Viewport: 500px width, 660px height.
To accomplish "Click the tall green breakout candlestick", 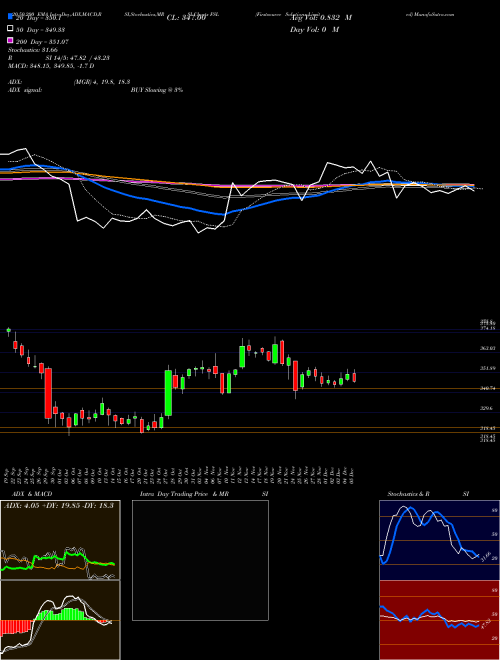I will coord(168,393).
